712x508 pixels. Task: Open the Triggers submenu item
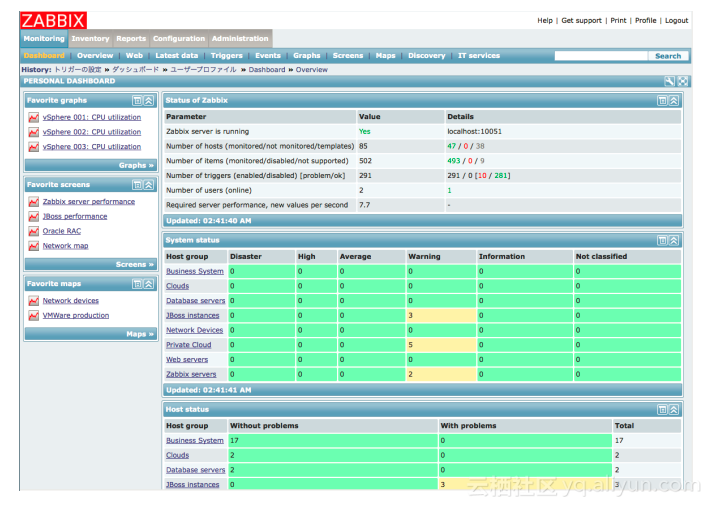227,56
